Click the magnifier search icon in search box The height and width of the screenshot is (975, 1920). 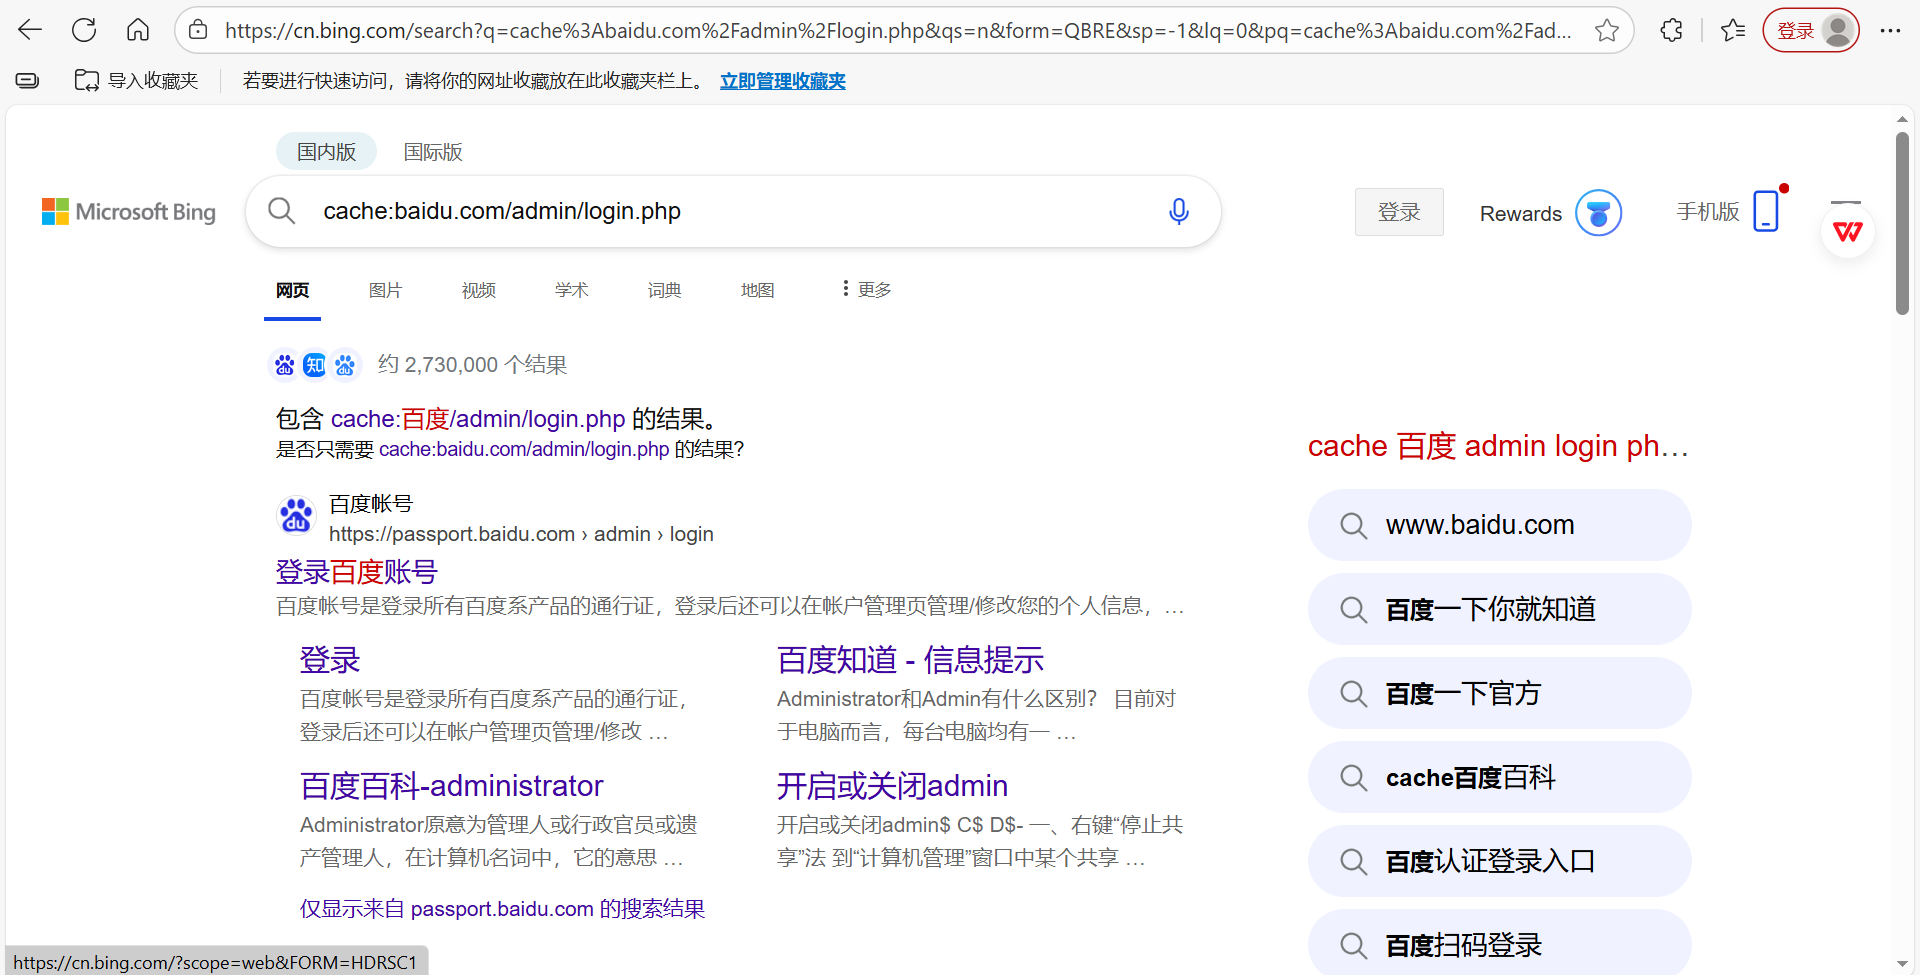click(x=281, y=211)
